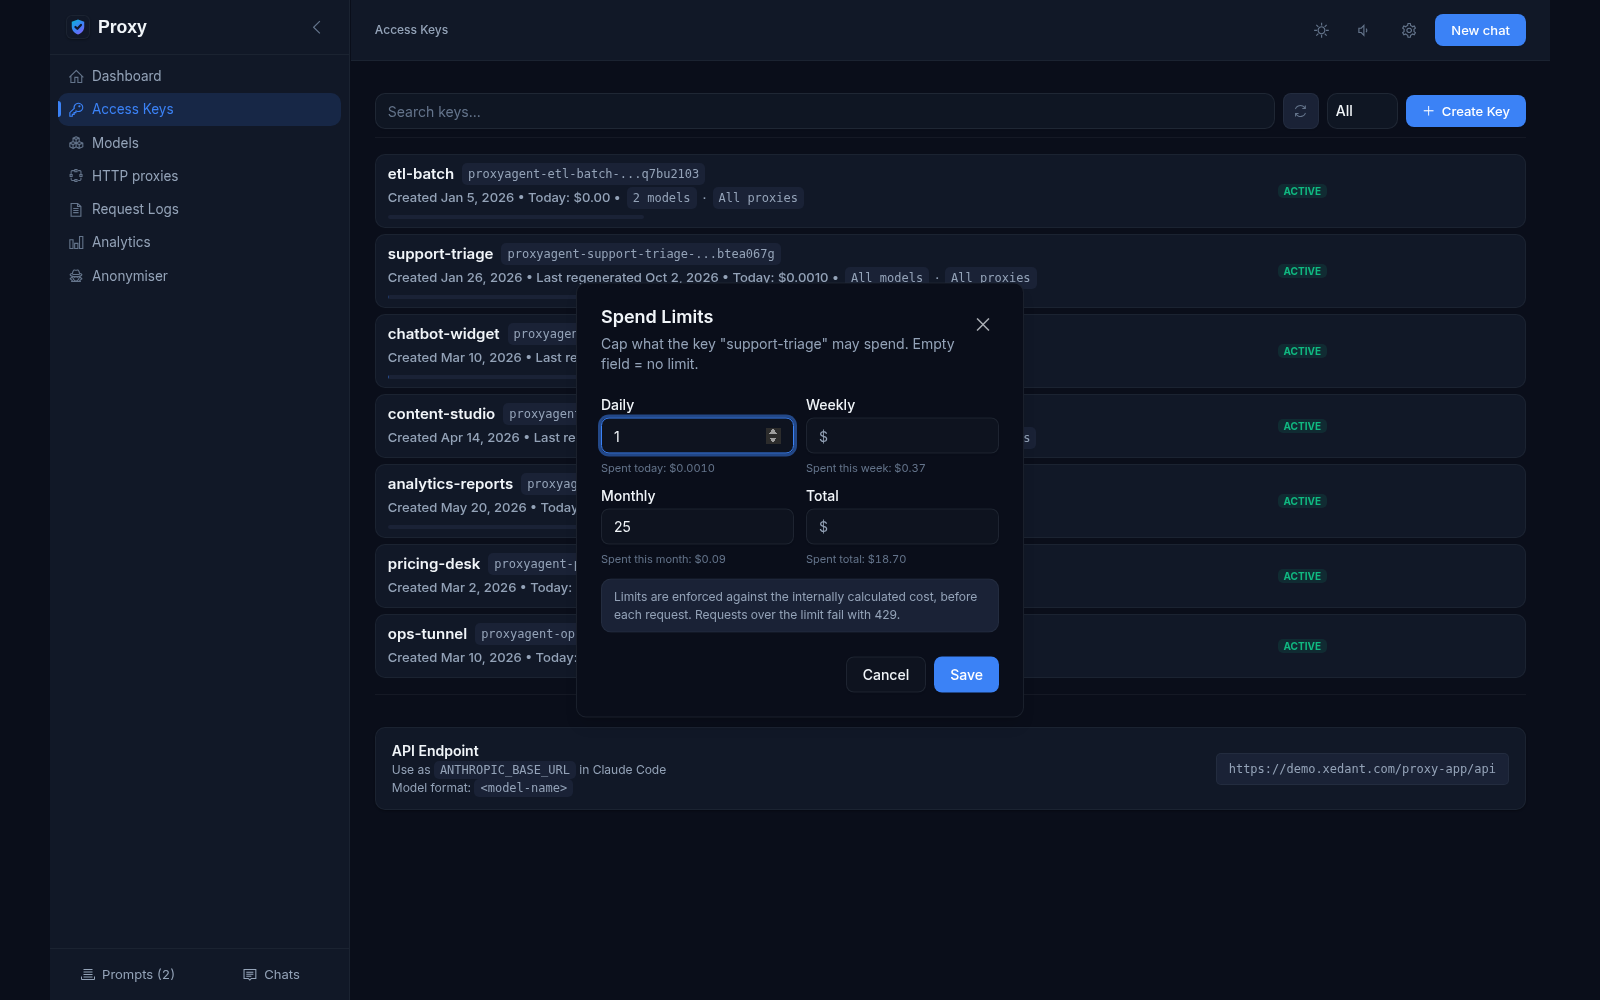
Task: Click the API endpoint URL box
Action: [1362, 769]
